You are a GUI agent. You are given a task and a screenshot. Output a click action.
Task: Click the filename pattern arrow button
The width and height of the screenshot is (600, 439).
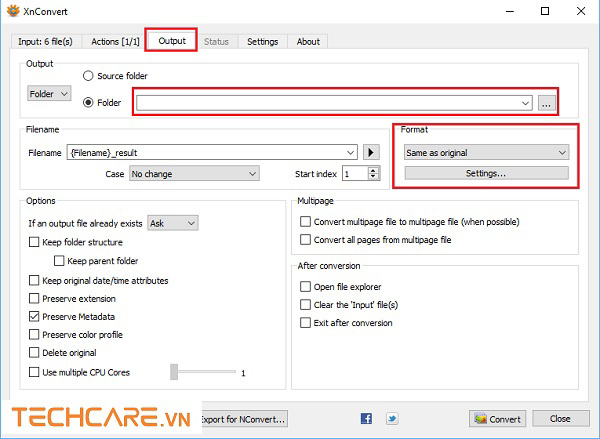click(371, 152)
